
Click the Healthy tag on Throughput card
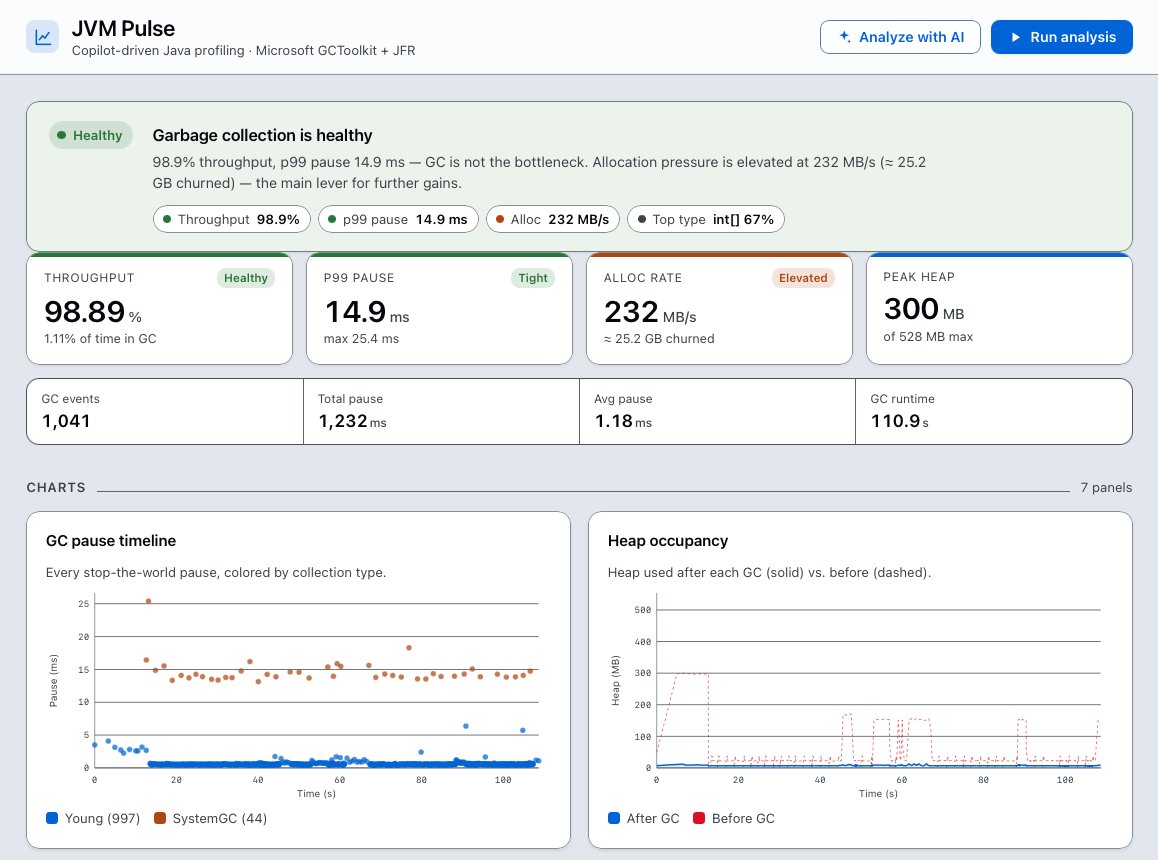tap(246, 278)
